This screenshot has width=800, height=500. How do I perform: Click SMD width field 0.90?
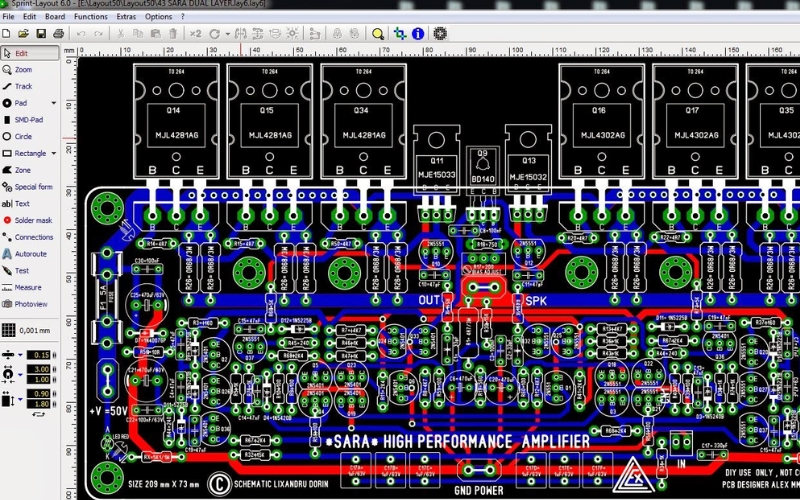tap(38, 394)
